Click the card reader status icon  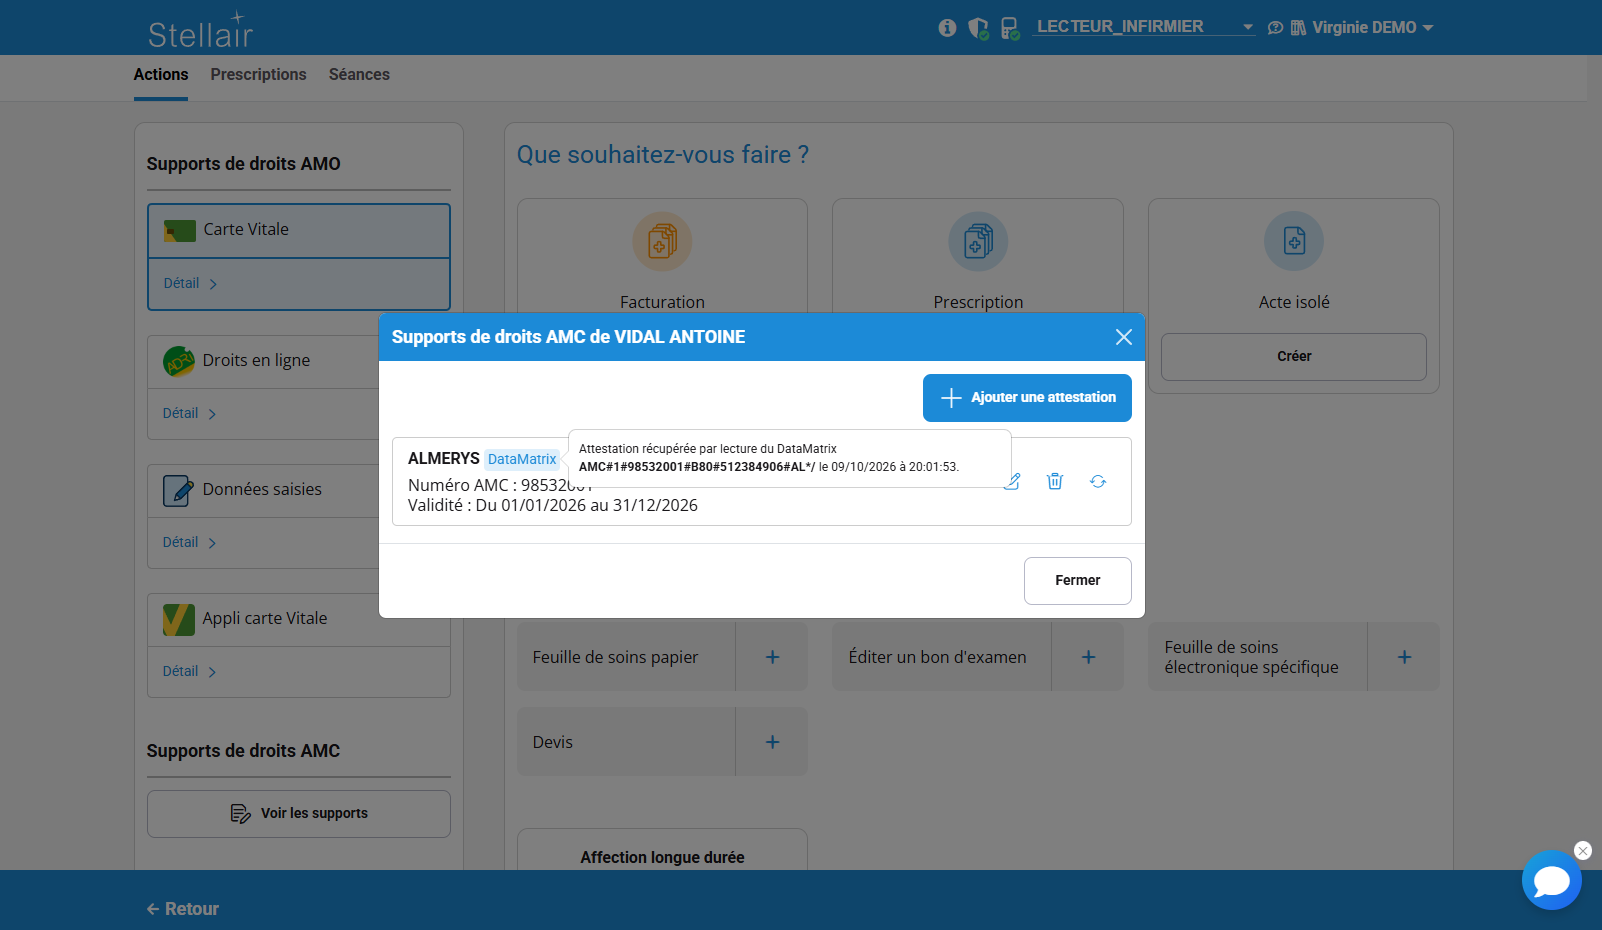tap(1010, 28)
